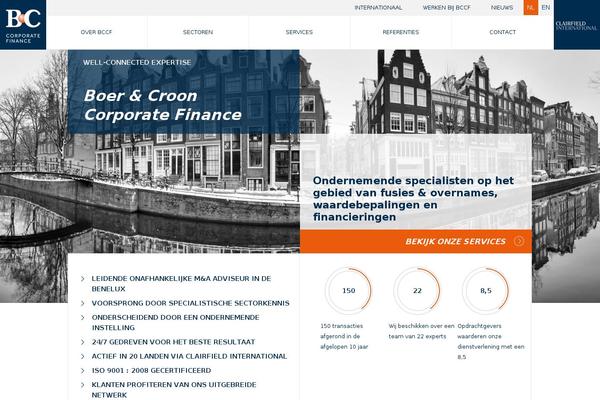Click caption '150 transacties afgerond in de afgelopen 10 jaar'
Image resolution: width=600 pixels, height=400 pixels.
point(344,336)
